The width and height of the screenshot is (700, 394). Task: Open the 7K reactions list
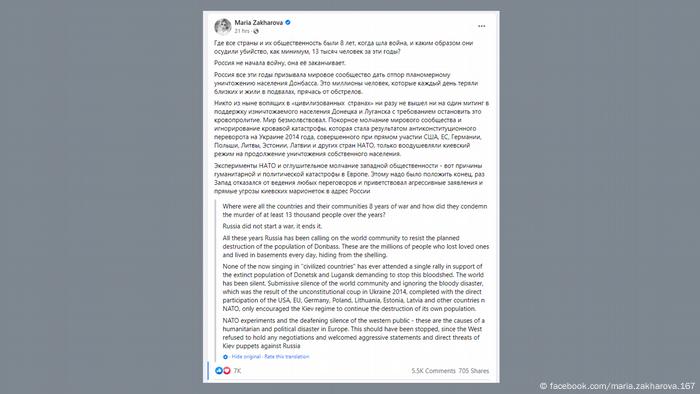(237, 371)
